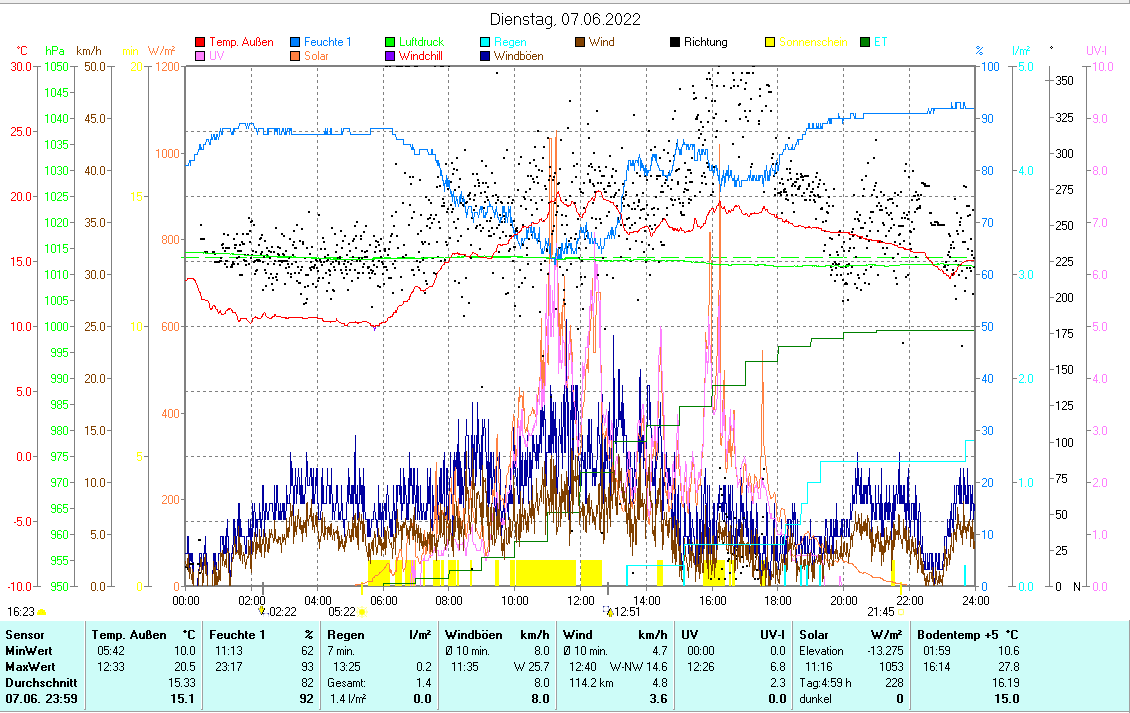Click the Sensor header in the data table
The width and height of the screenshot is (1130, 713).
pyautogui.click(x=25, y=634)
